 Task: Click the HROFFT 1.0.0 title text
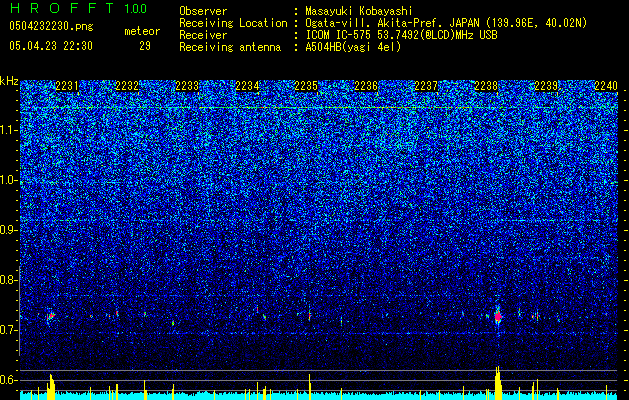(79, 8)
